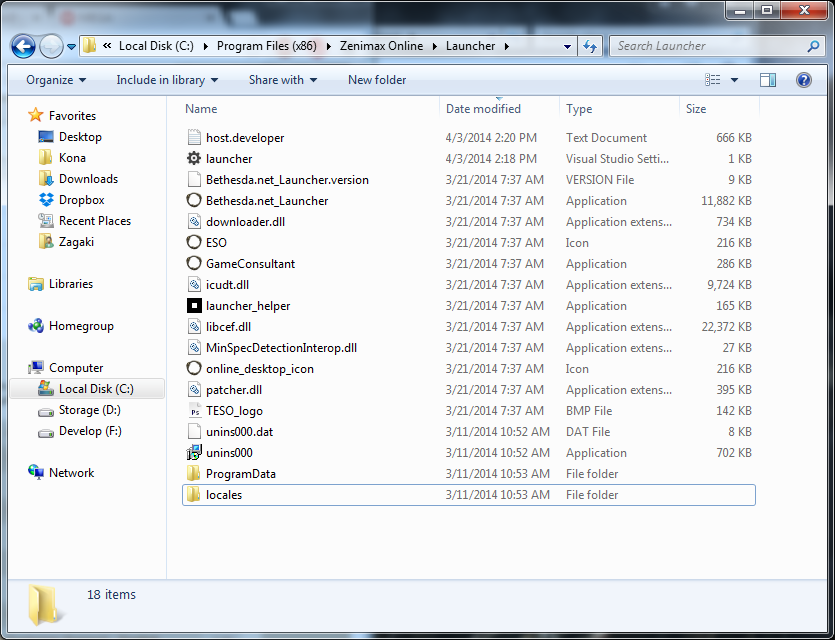Viewport: 835px width, 640px height.
Task: Select the icudt.dll file icon
Action: pos(194,285)
